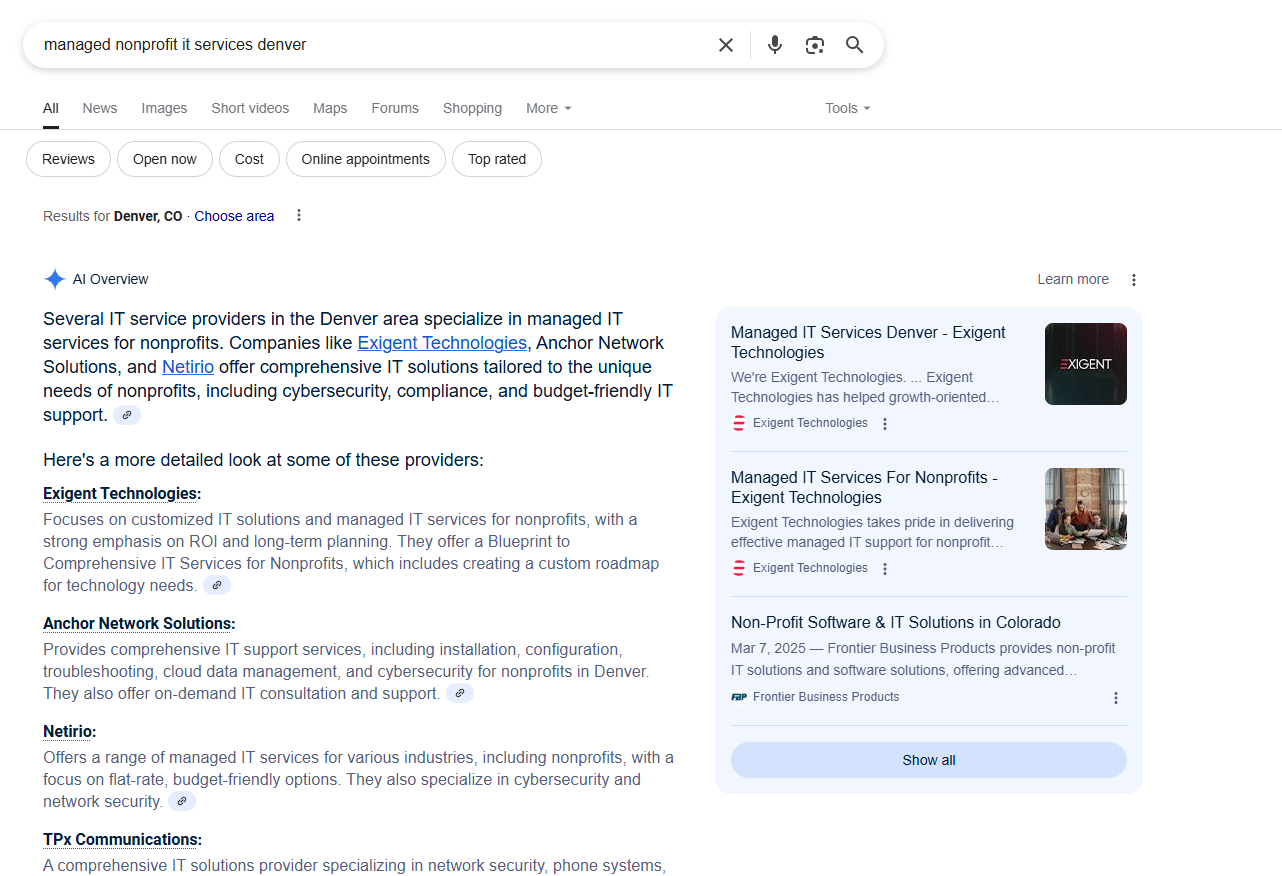Viewport: 1282px width, 876px height.
Task: Open Exigent Technologies link in summary paragraph
Action: tap(442, 343)
